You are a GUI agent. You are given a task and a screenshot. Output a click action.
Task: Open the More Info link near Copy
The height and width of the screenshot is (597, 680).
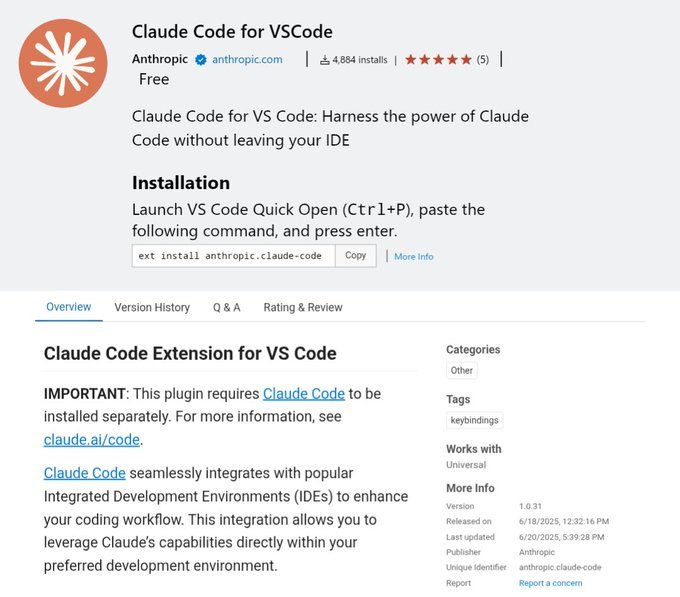pyautogui.click(x=414, y=257)
